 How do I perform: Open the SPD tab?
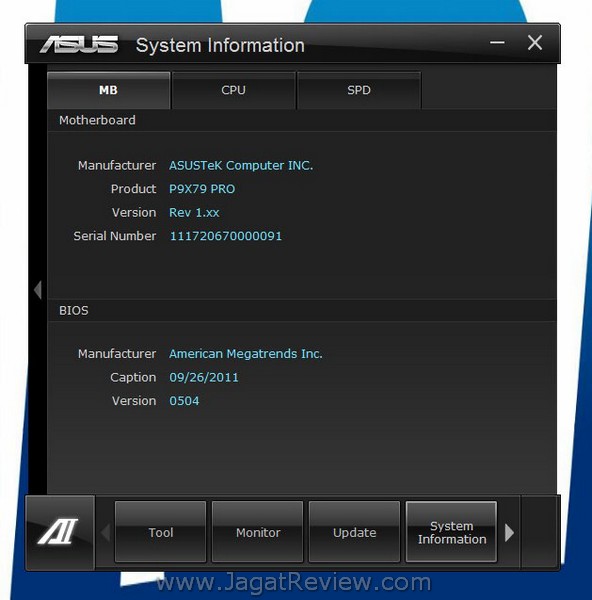pos(359,90)
